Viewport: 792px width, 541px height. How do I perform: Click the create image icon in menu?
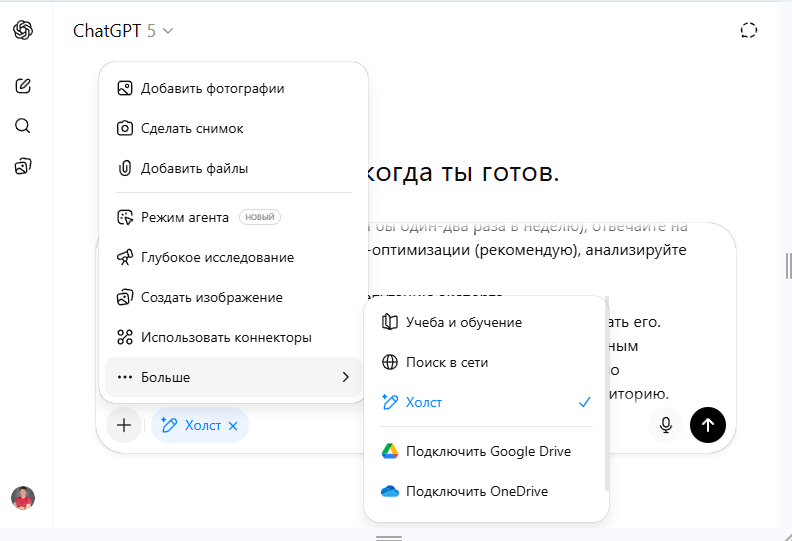click(125, 297)
